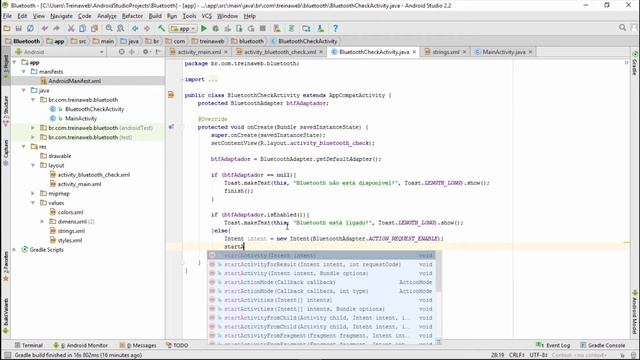Collapse the manifests folder node
Screen dimensions: 640x360
coord(24,72)
